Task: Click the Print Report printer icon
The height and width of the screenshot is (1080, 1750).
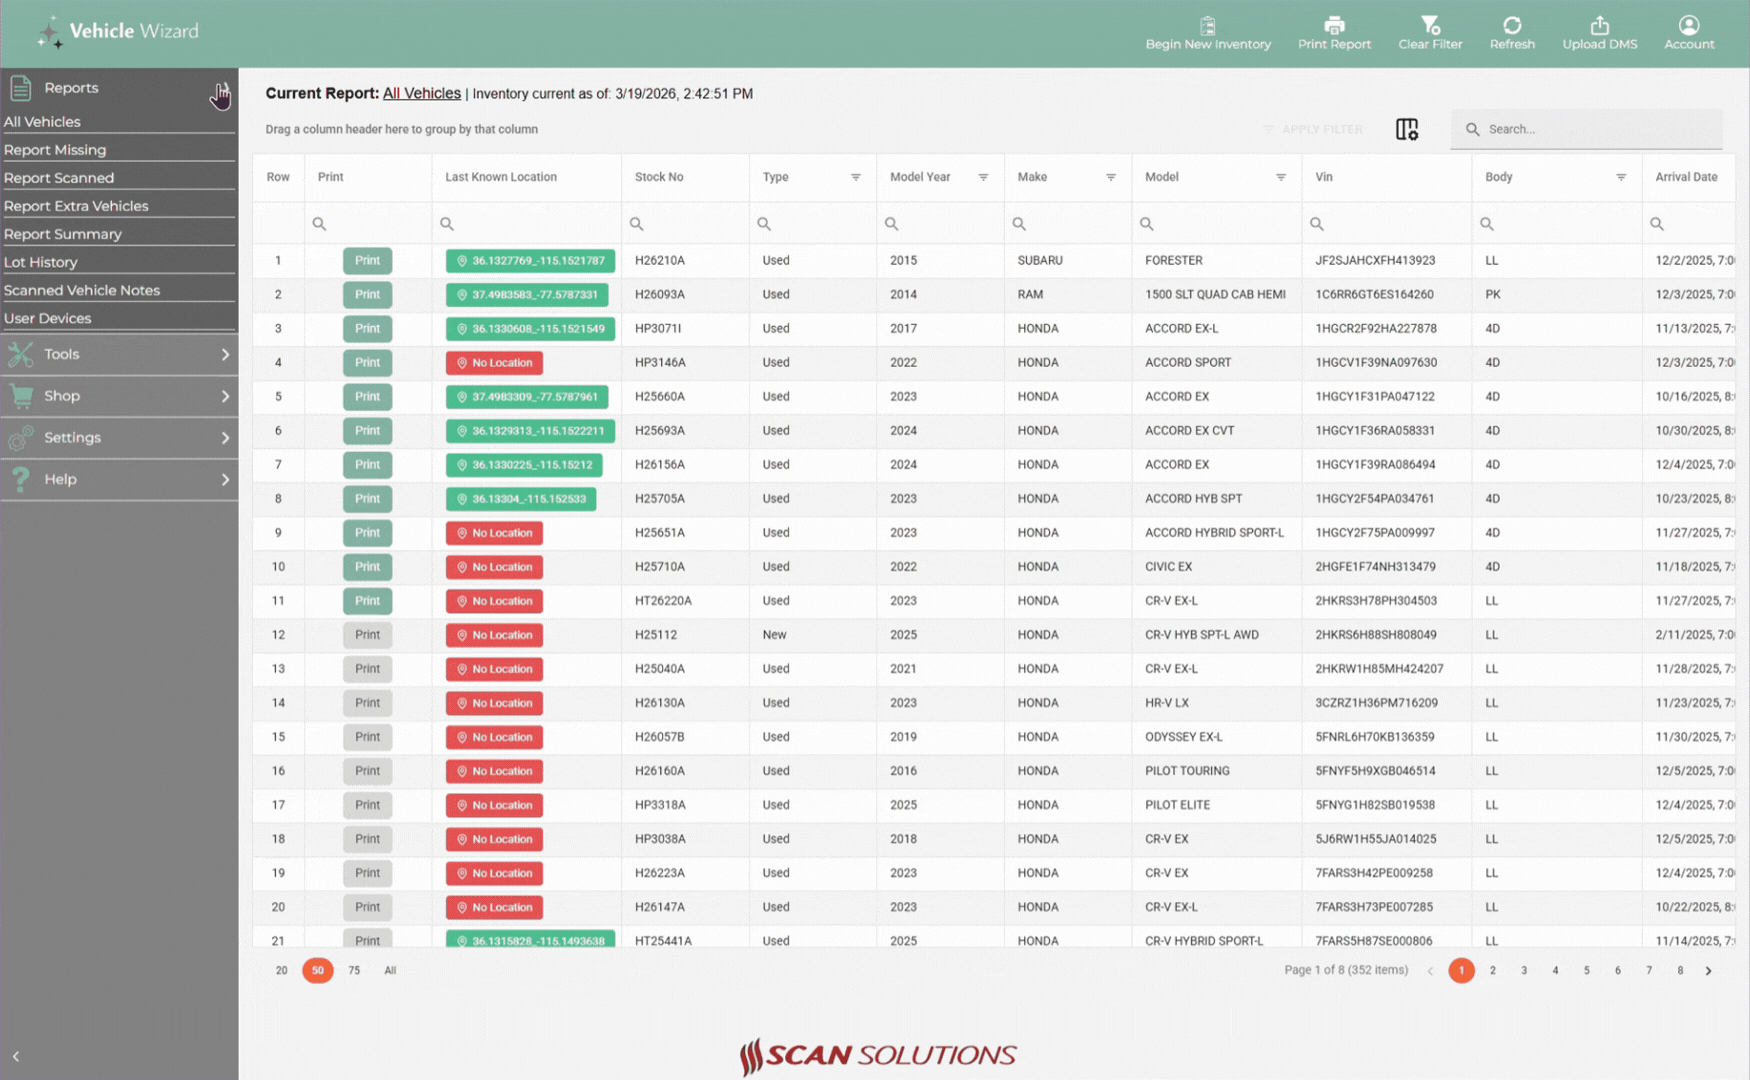Action: click(1334, 25)
